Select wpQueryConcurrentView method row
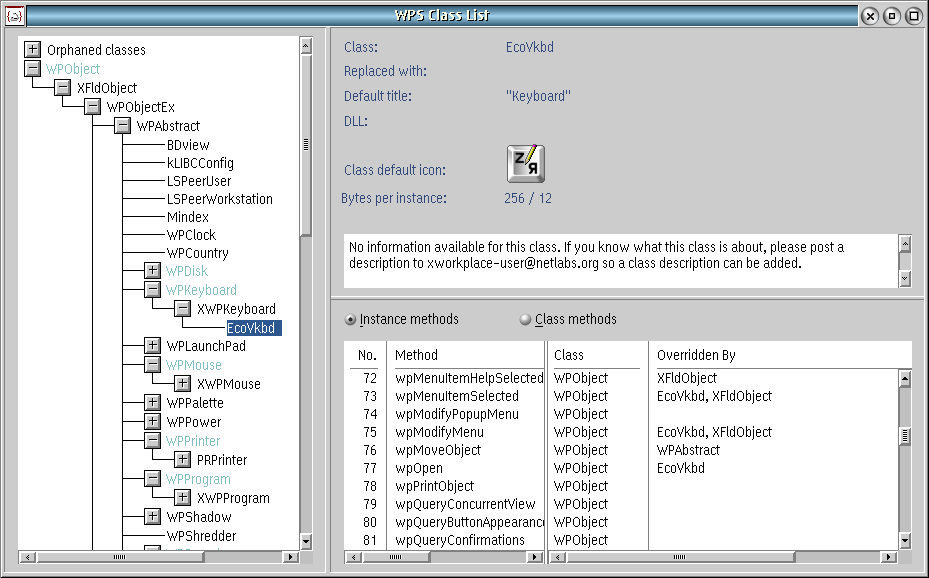The width and height of the screenshot is (929, 578). (465, 505)
